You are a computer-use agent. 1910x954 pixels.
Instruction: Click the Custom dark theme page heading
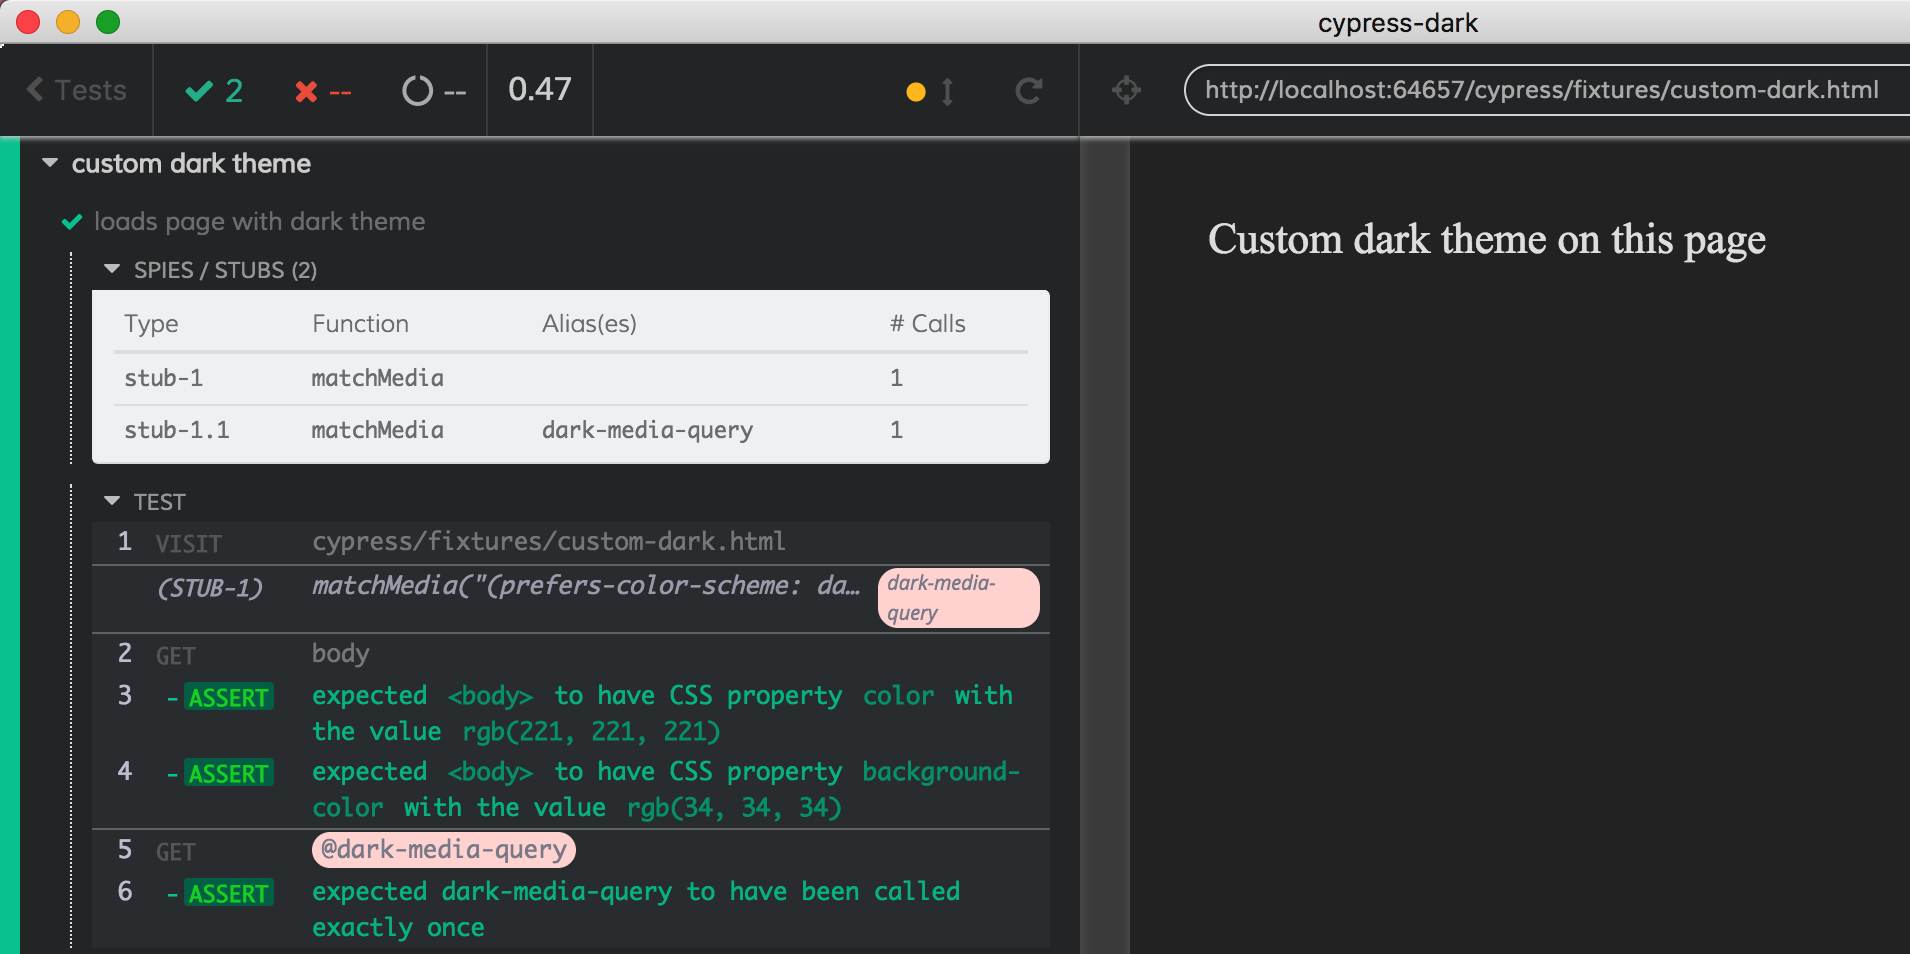(x=1487, y=240)
